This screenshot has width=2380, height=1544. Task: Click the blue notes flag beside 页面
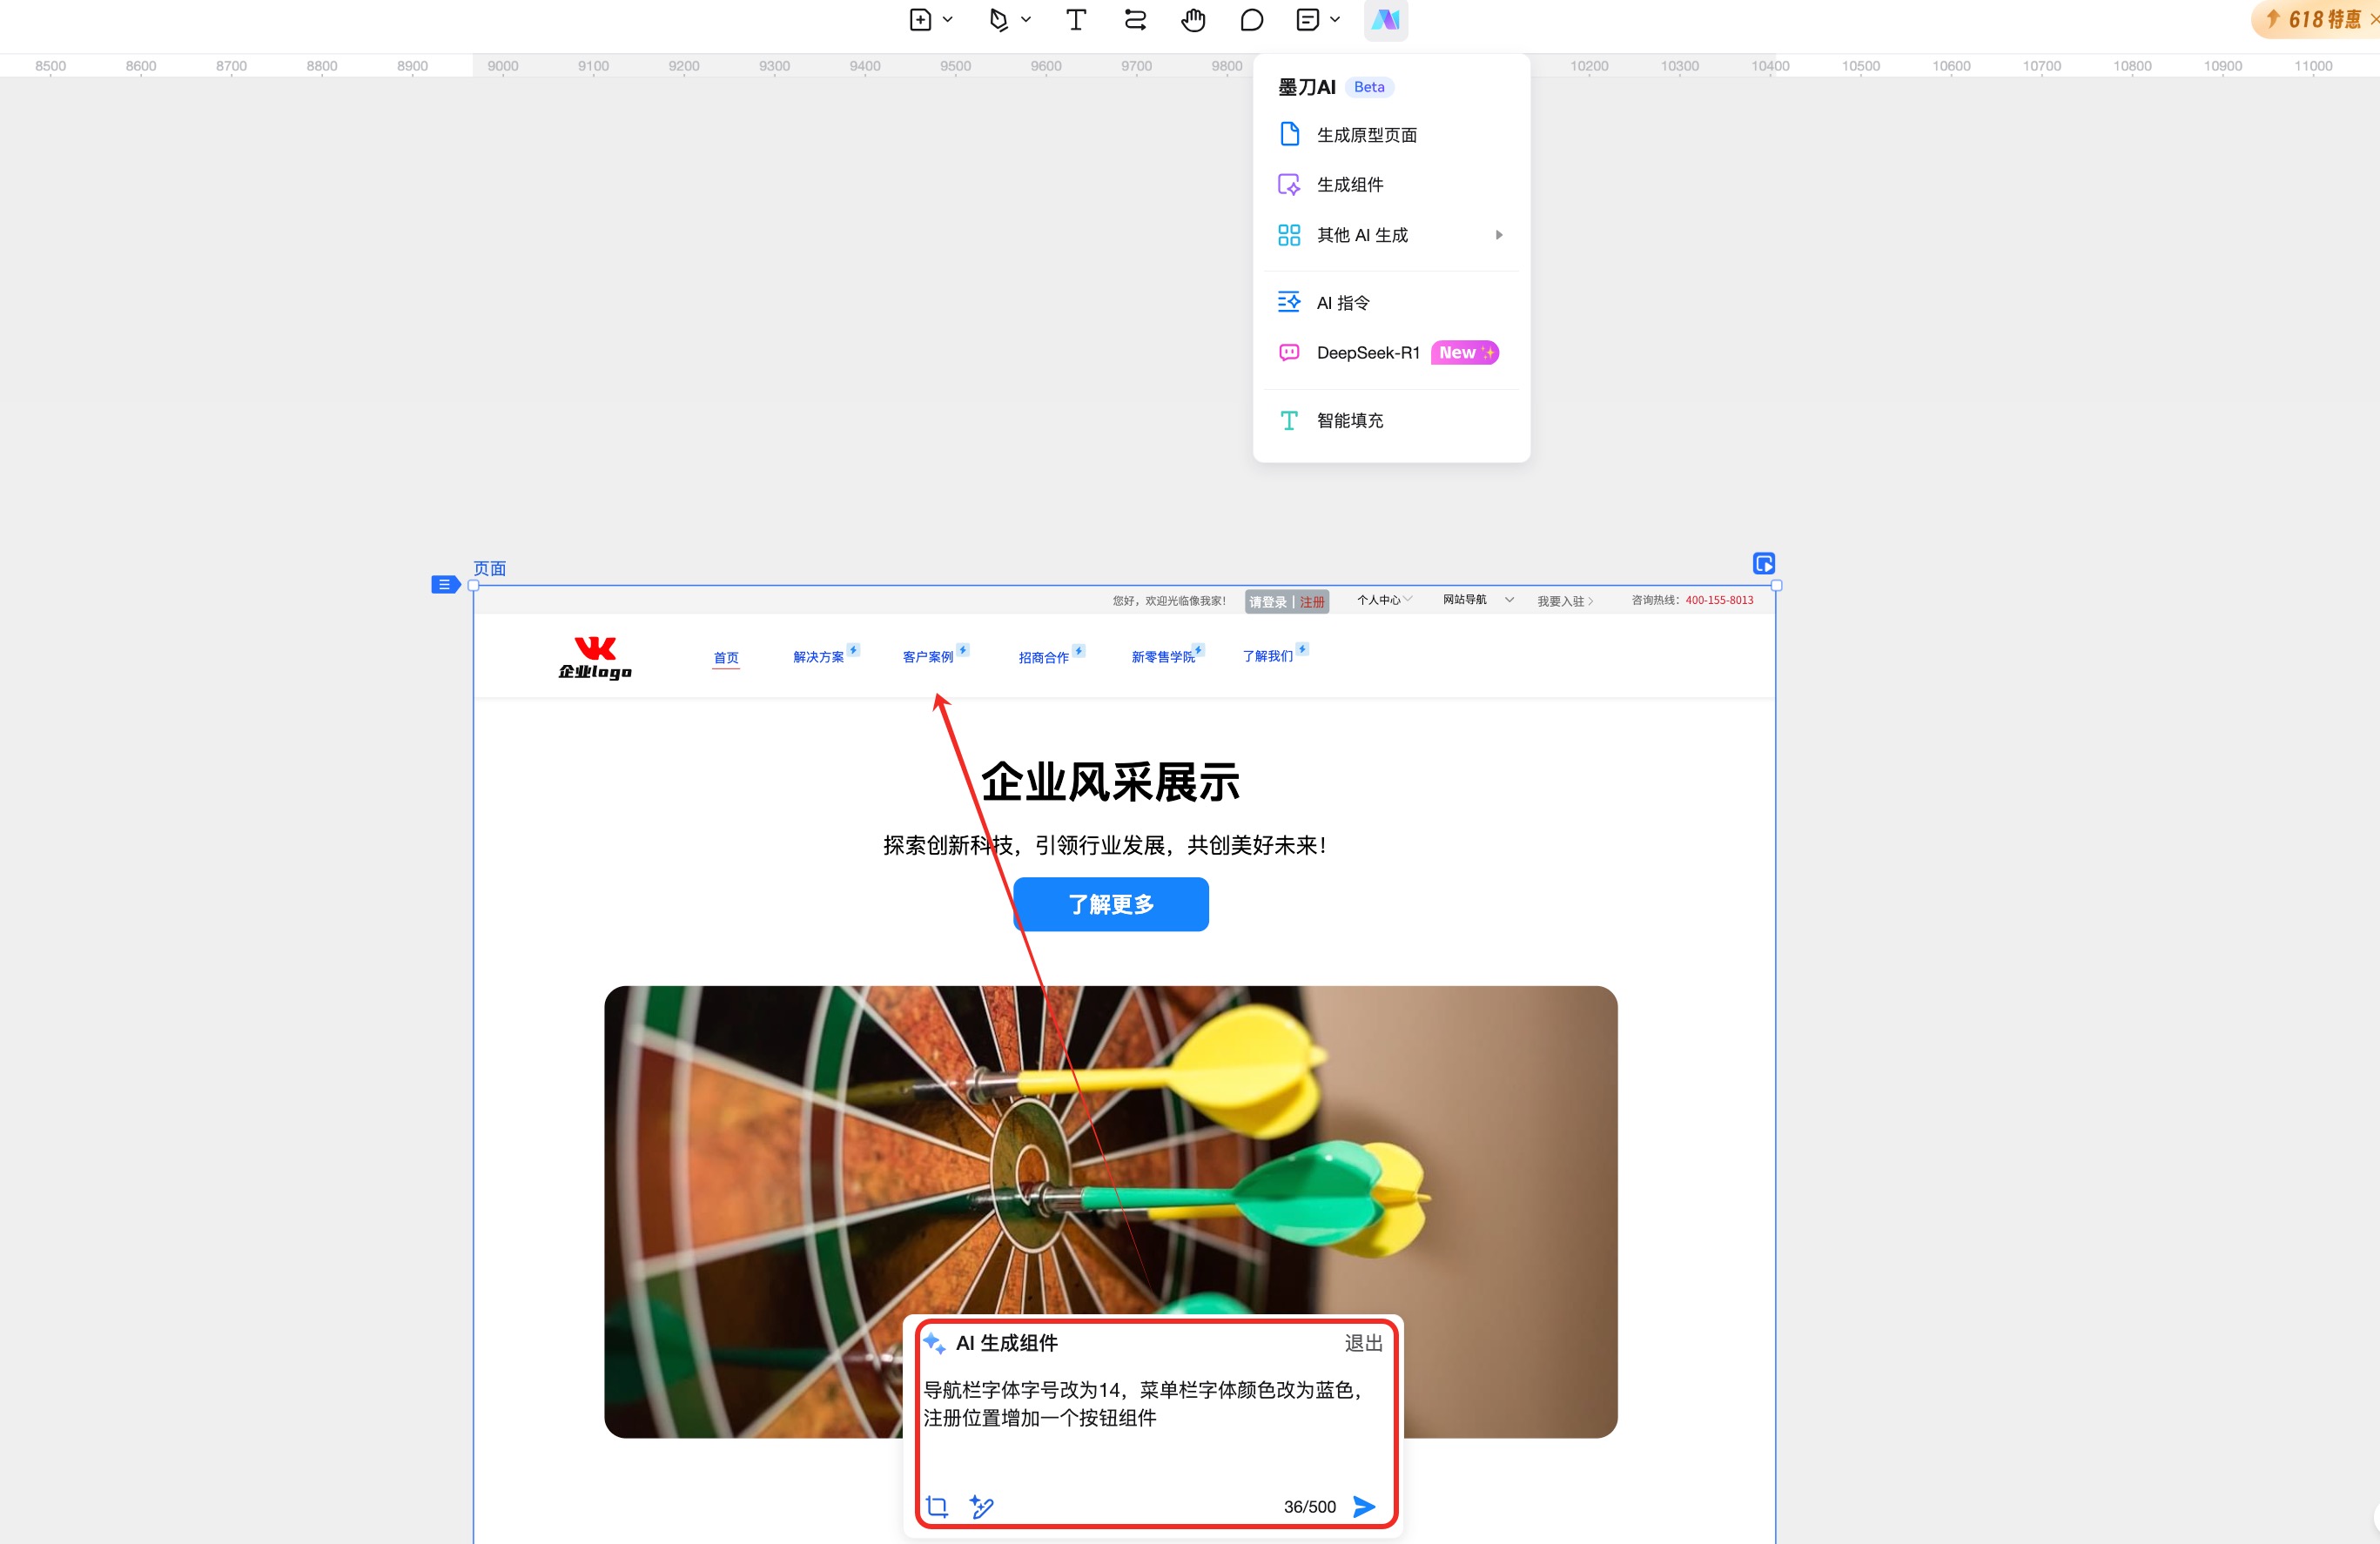[x=445, y=585]
